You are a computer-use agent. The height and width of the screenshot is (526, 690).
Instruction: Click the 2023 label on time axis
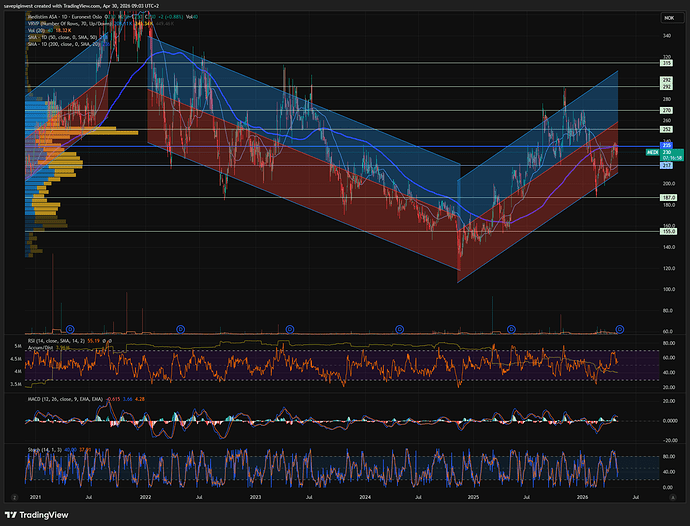click(255, 497)
